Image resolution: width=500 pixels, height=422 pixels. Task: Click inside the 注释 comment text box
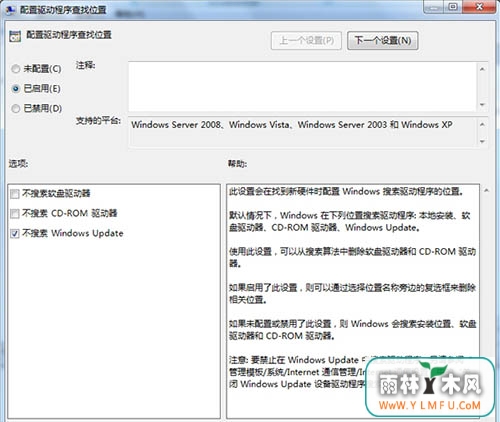[302, 86]
